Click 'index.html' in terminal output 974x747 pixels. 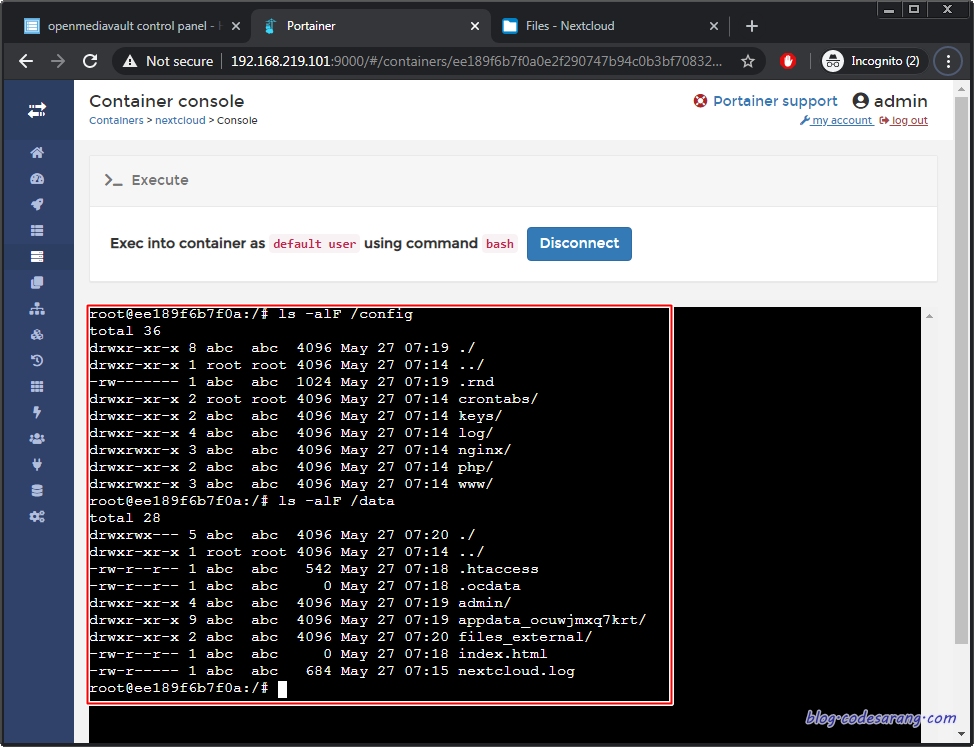[x=503, y=654]
